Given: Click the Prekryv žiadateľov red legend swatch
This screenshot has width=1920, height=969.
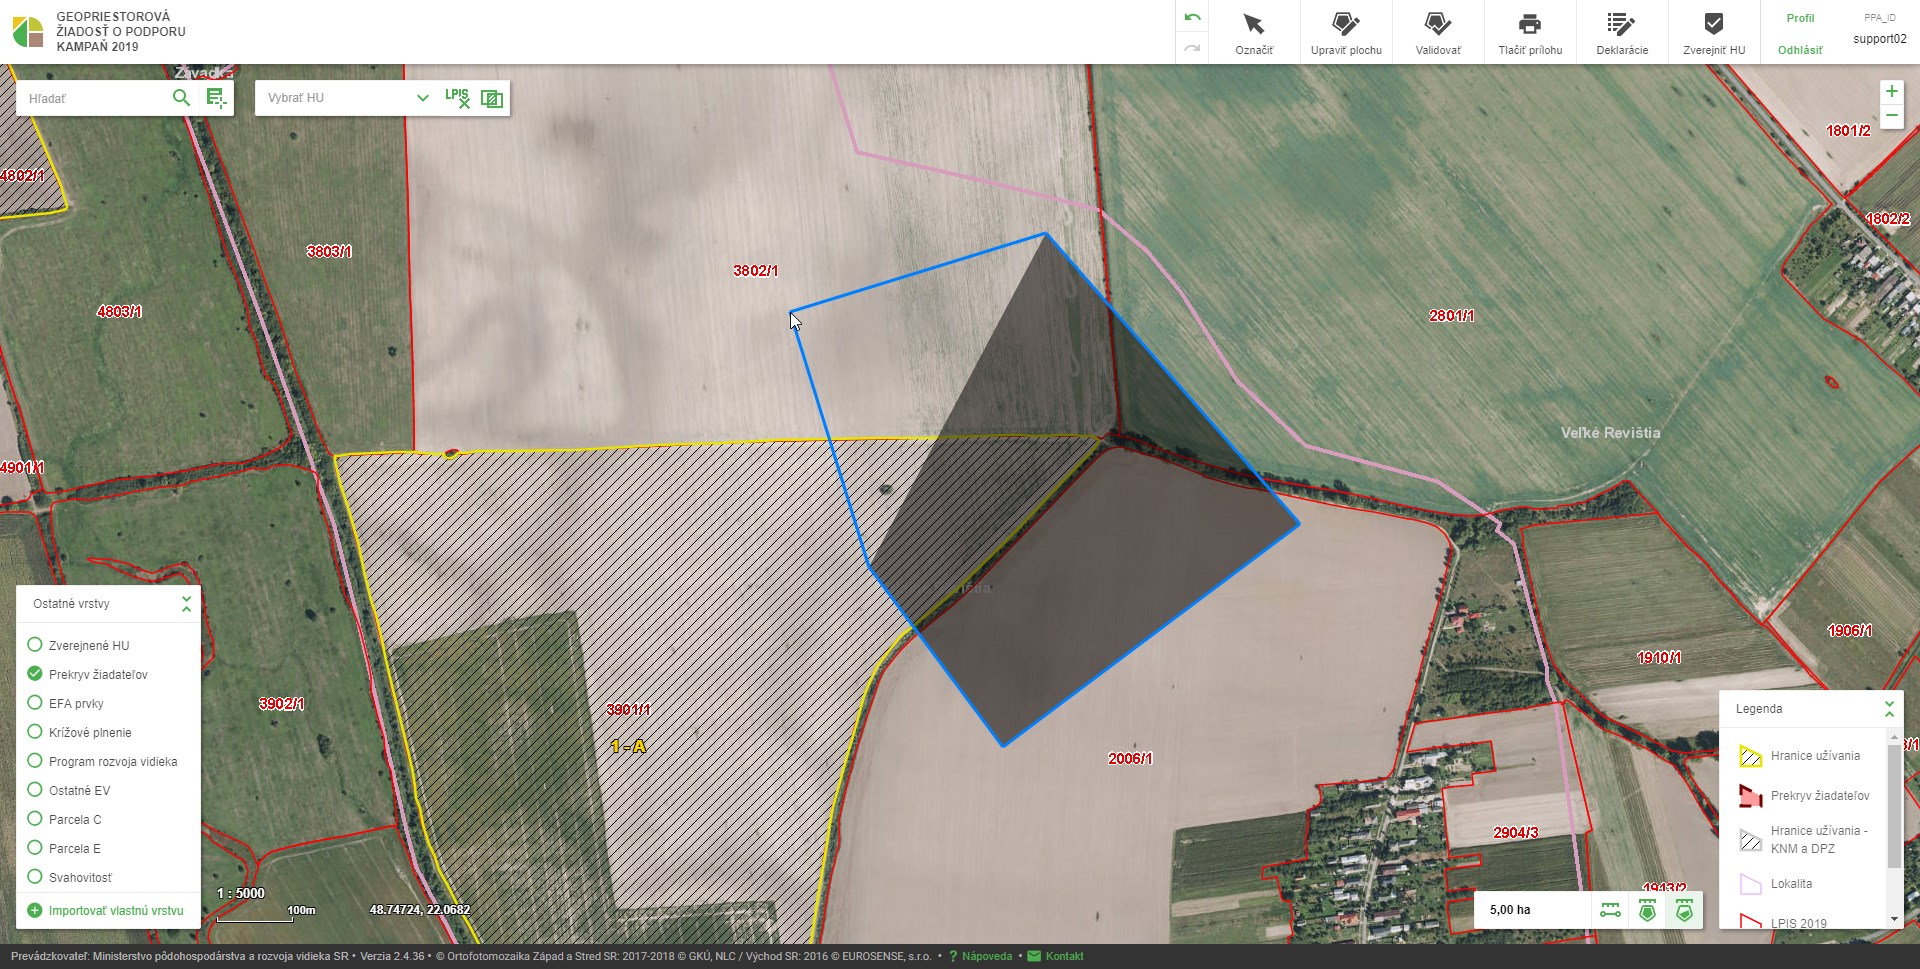Looking at the screenshot, I should [1750, 796].
